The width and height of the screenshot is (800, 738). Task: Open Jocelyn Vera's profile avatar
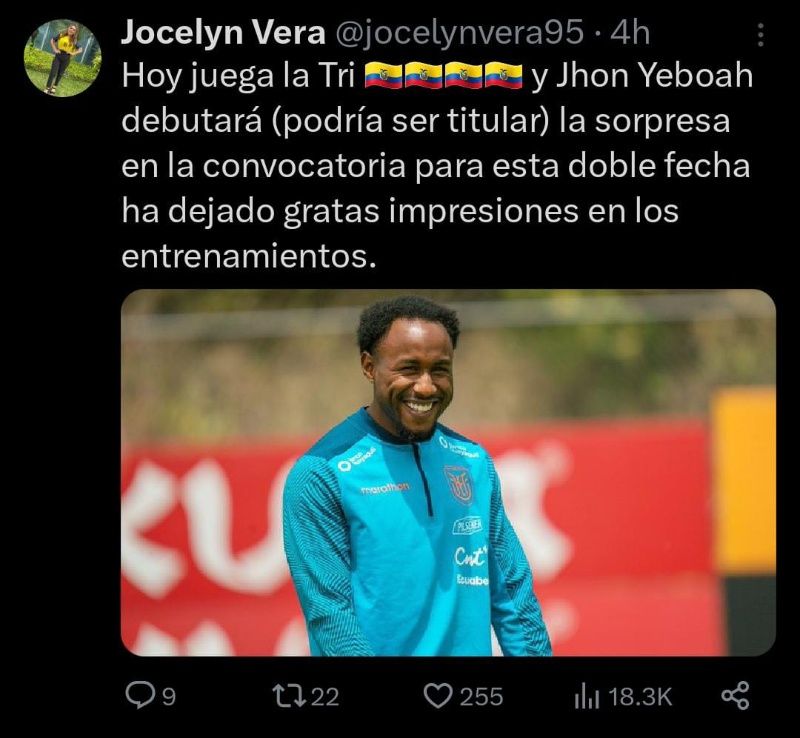[x=62, y=58]
